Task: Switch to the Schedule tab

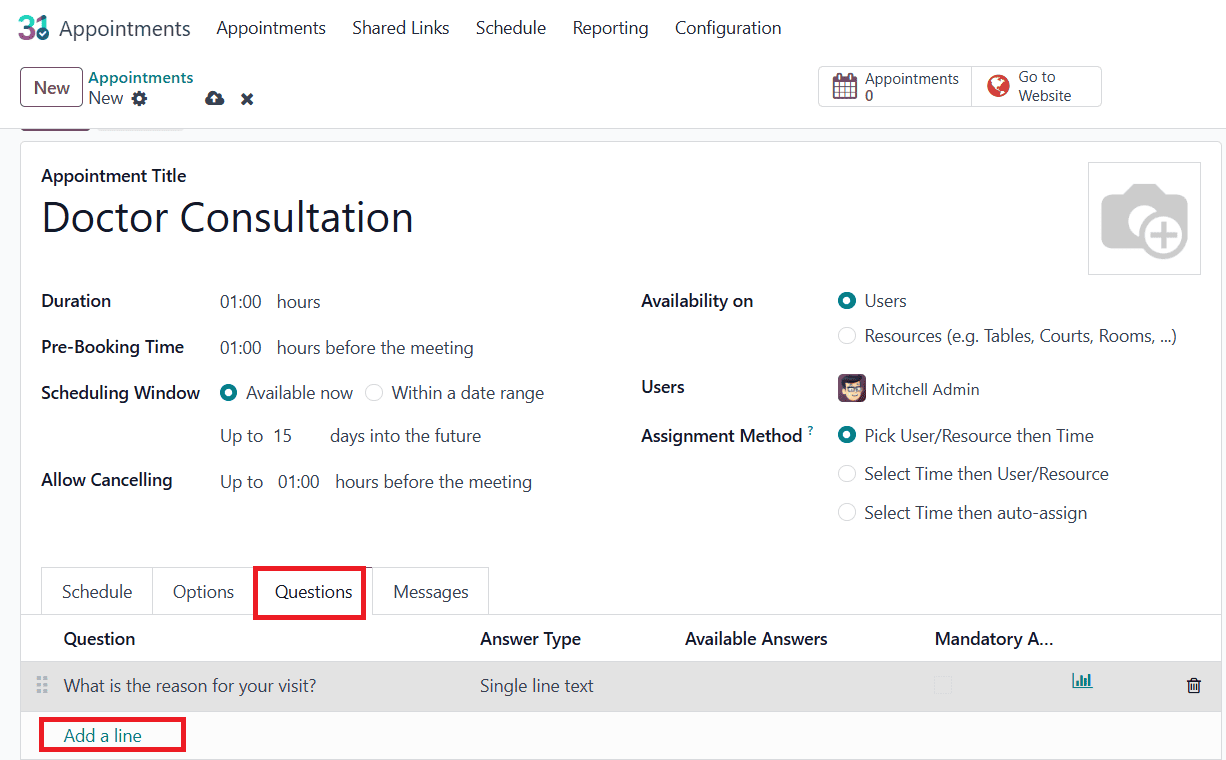Action: coord(97,591)
